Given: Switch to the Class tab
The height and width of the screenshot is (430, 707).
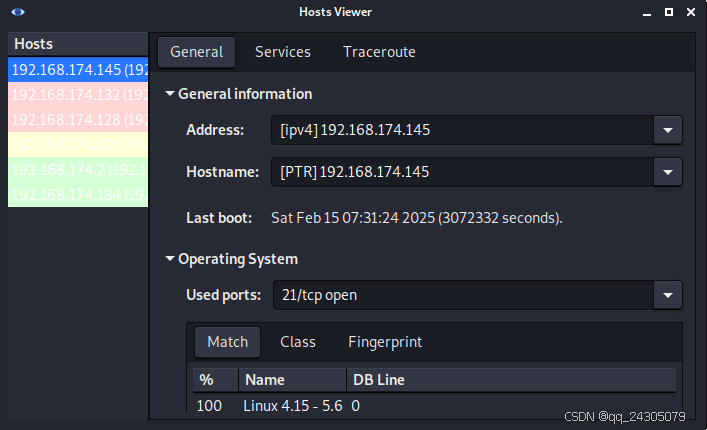Looking at the screenshot, I should [x=298, y=342].
